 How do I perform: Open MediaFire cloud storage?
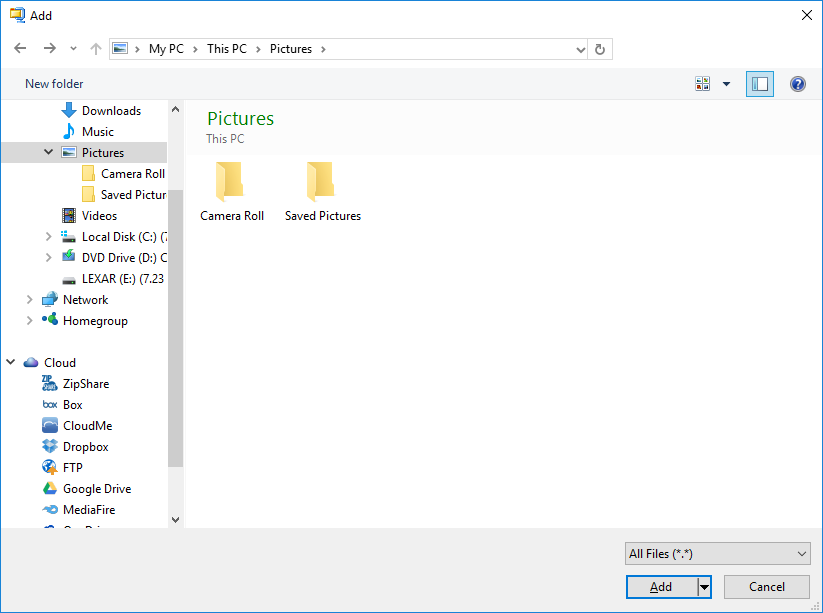pos(78,510)
